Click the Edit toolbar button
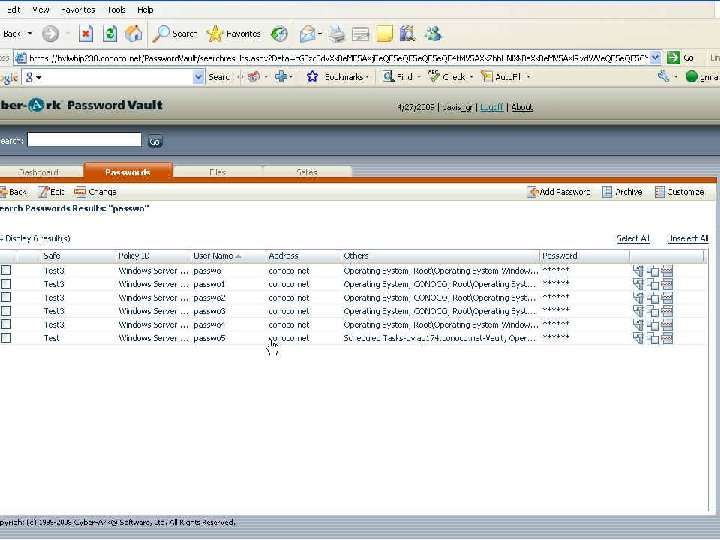Screen dimensions: 720x540 click(x=51, y=192)
